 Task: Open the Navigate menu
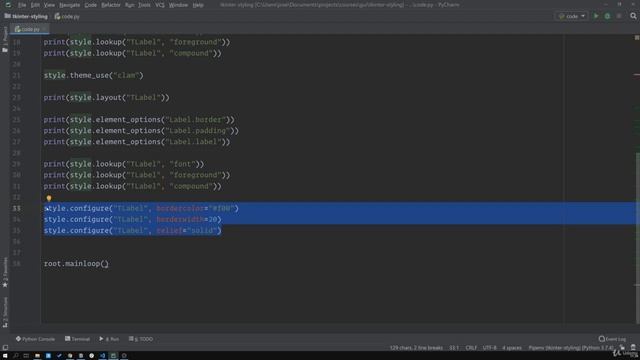tap(69, 5)
